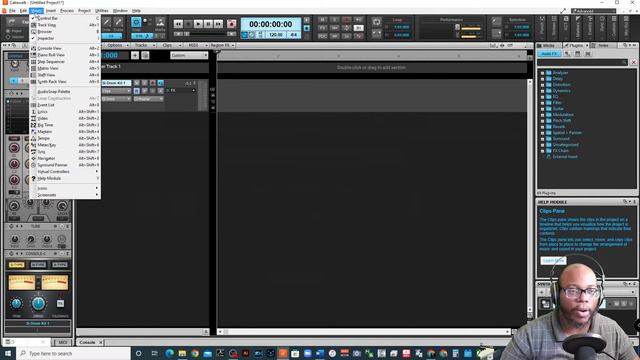Select Meter/Key in the Views menu
The width and height of the screenshot is (640, 360).
(65, 145)
